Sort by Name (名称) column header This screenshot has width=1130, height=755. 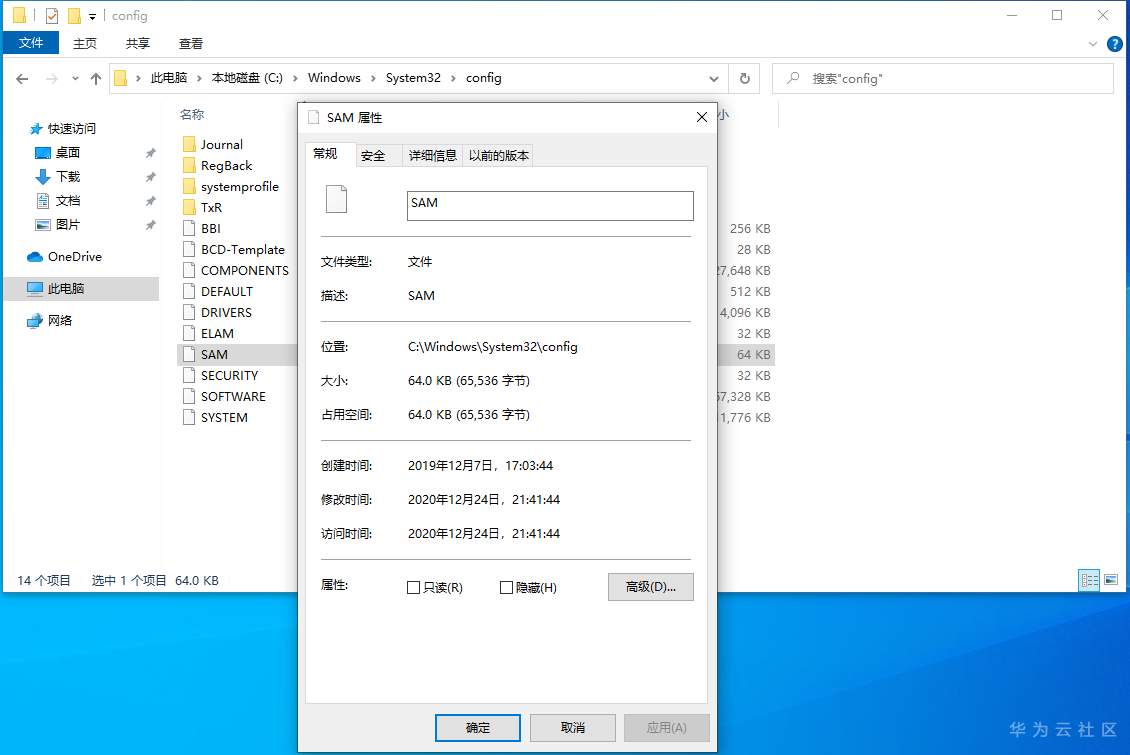[x=192, y=115]
